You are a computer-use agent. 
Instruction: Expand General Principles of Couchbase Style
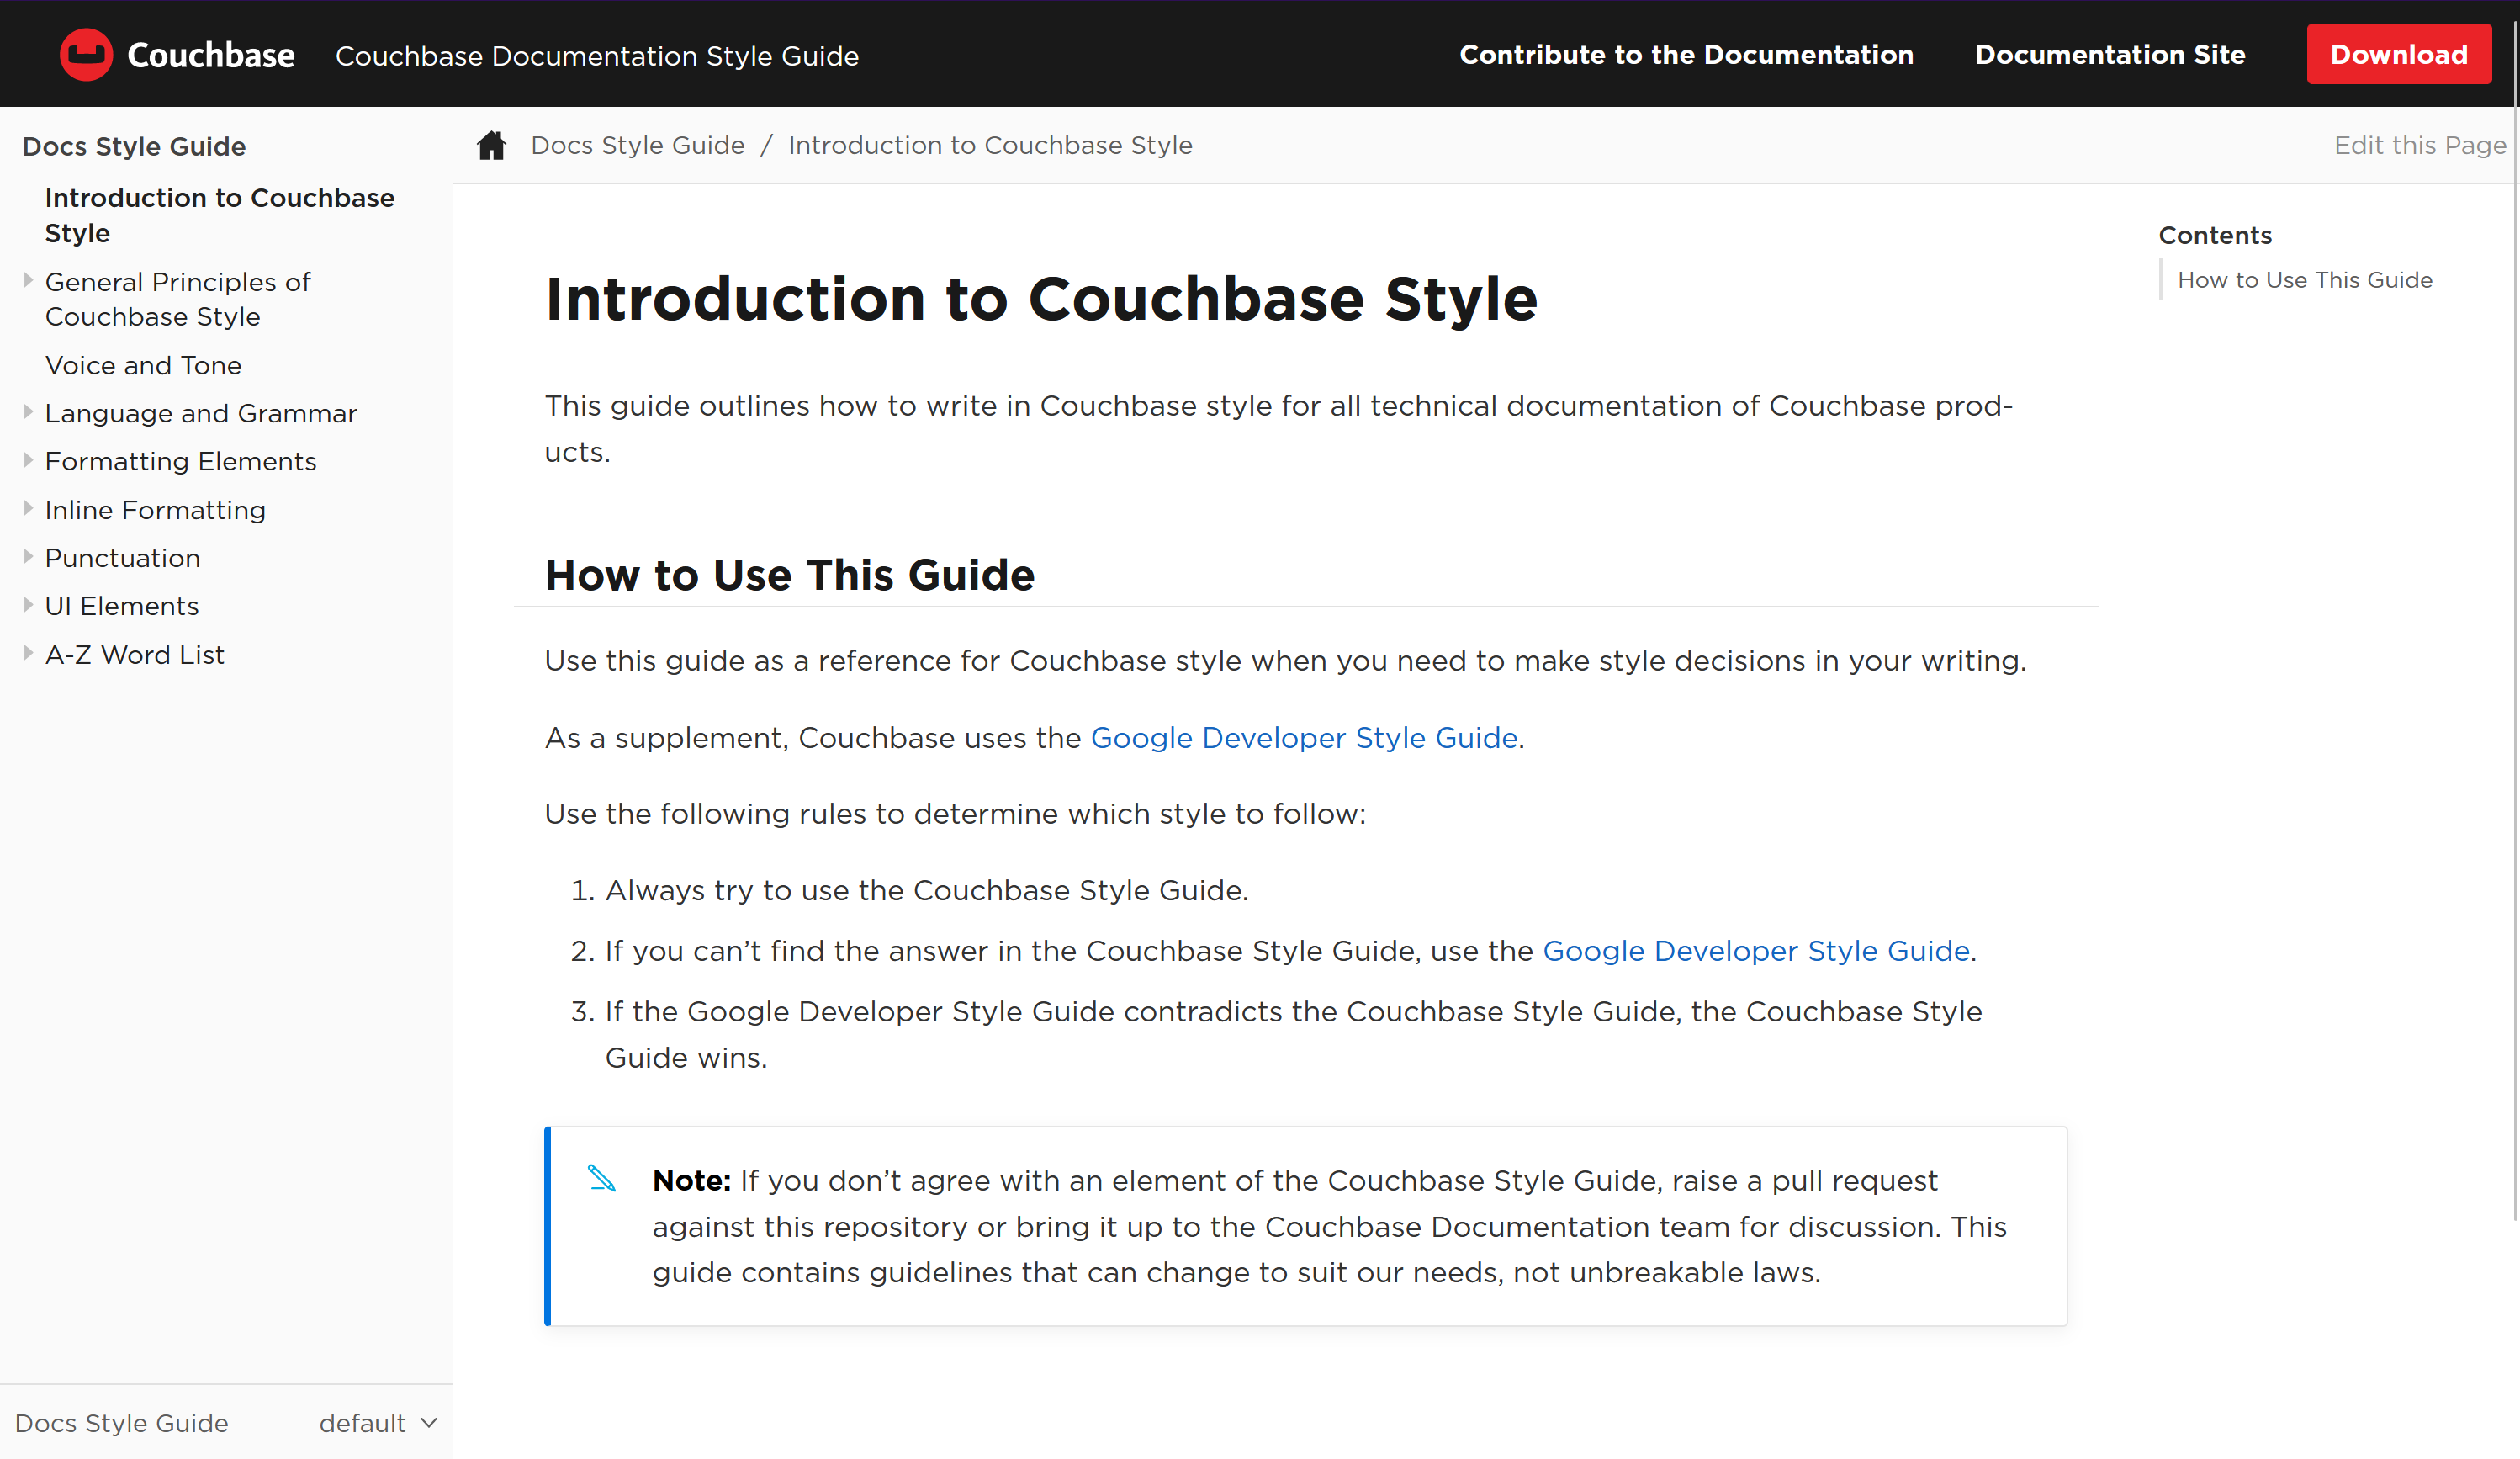click(28, 280)
